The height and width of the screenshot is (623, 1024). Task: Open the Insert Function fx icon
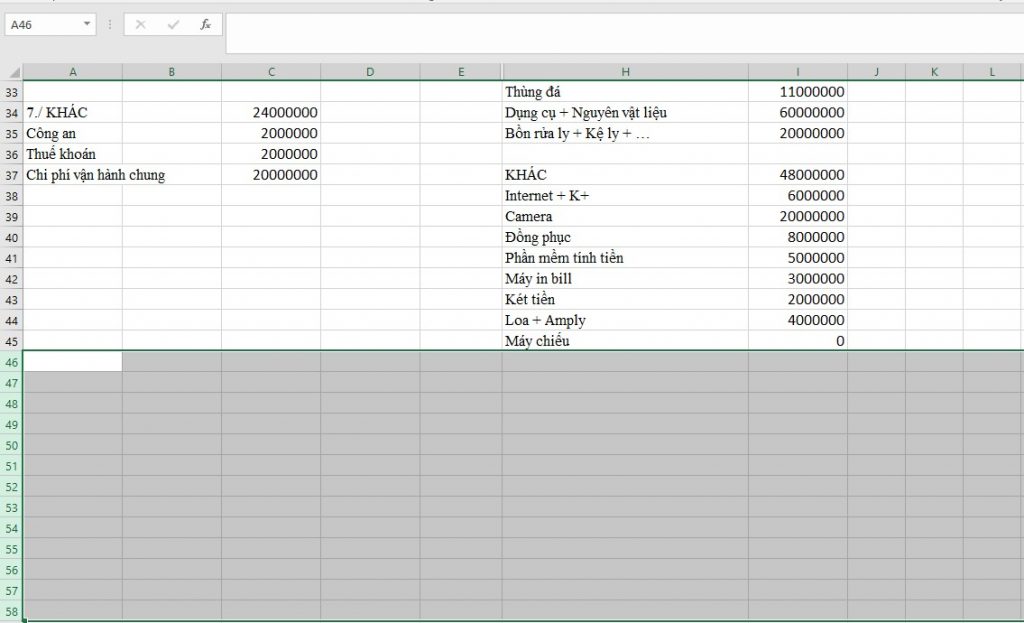click(205, 25)
